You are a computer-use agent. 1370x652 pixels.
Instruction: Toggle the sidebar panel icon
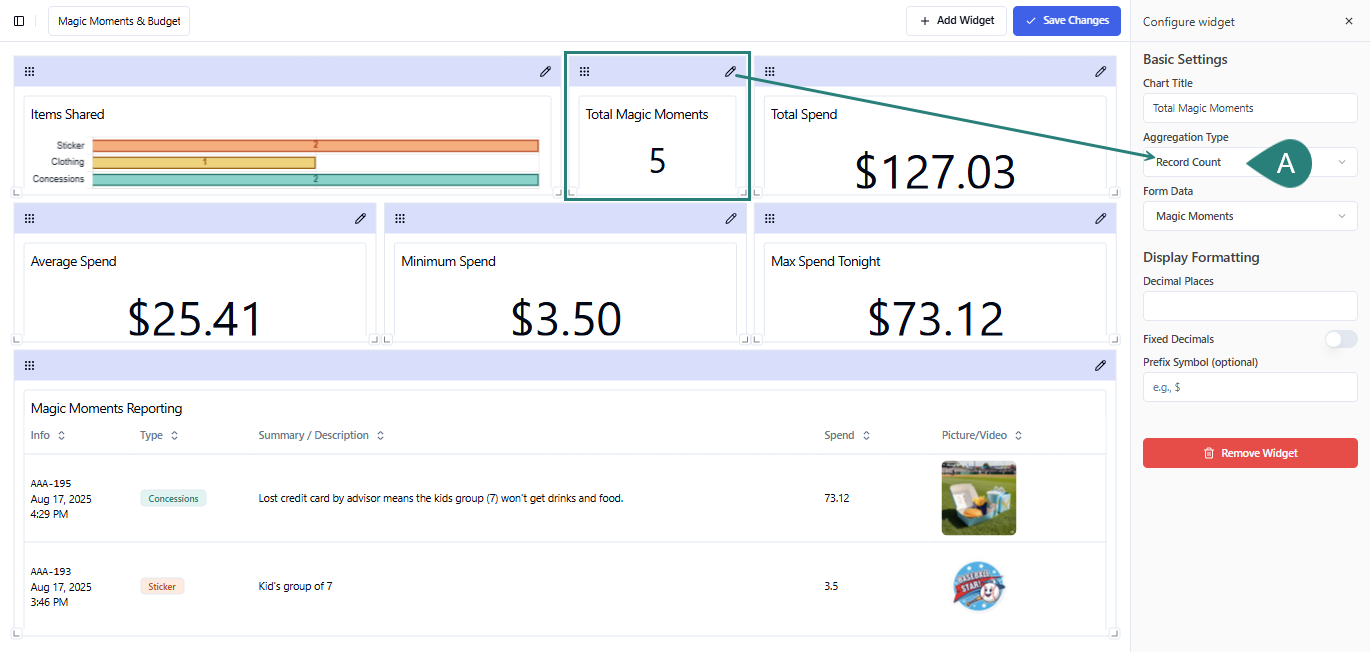19,21
